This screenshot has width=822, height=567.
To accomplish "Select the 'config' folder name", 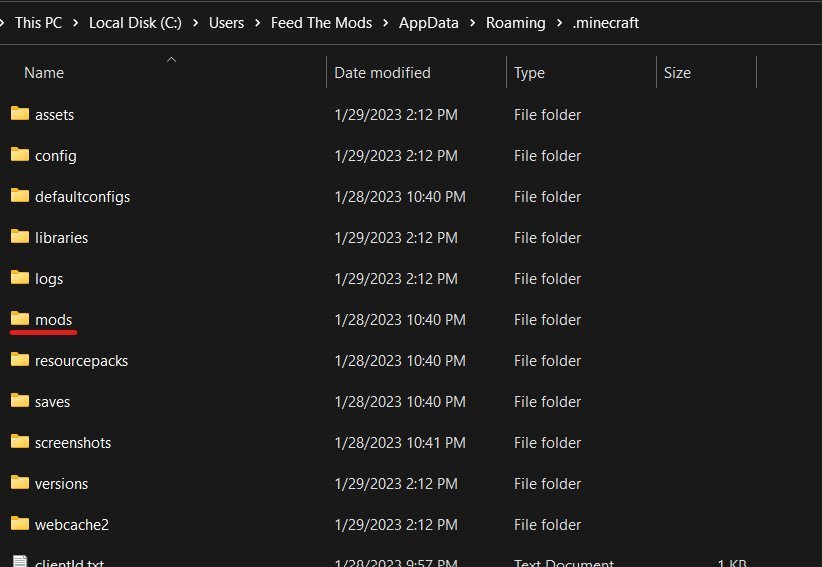I will coord(56,156).
